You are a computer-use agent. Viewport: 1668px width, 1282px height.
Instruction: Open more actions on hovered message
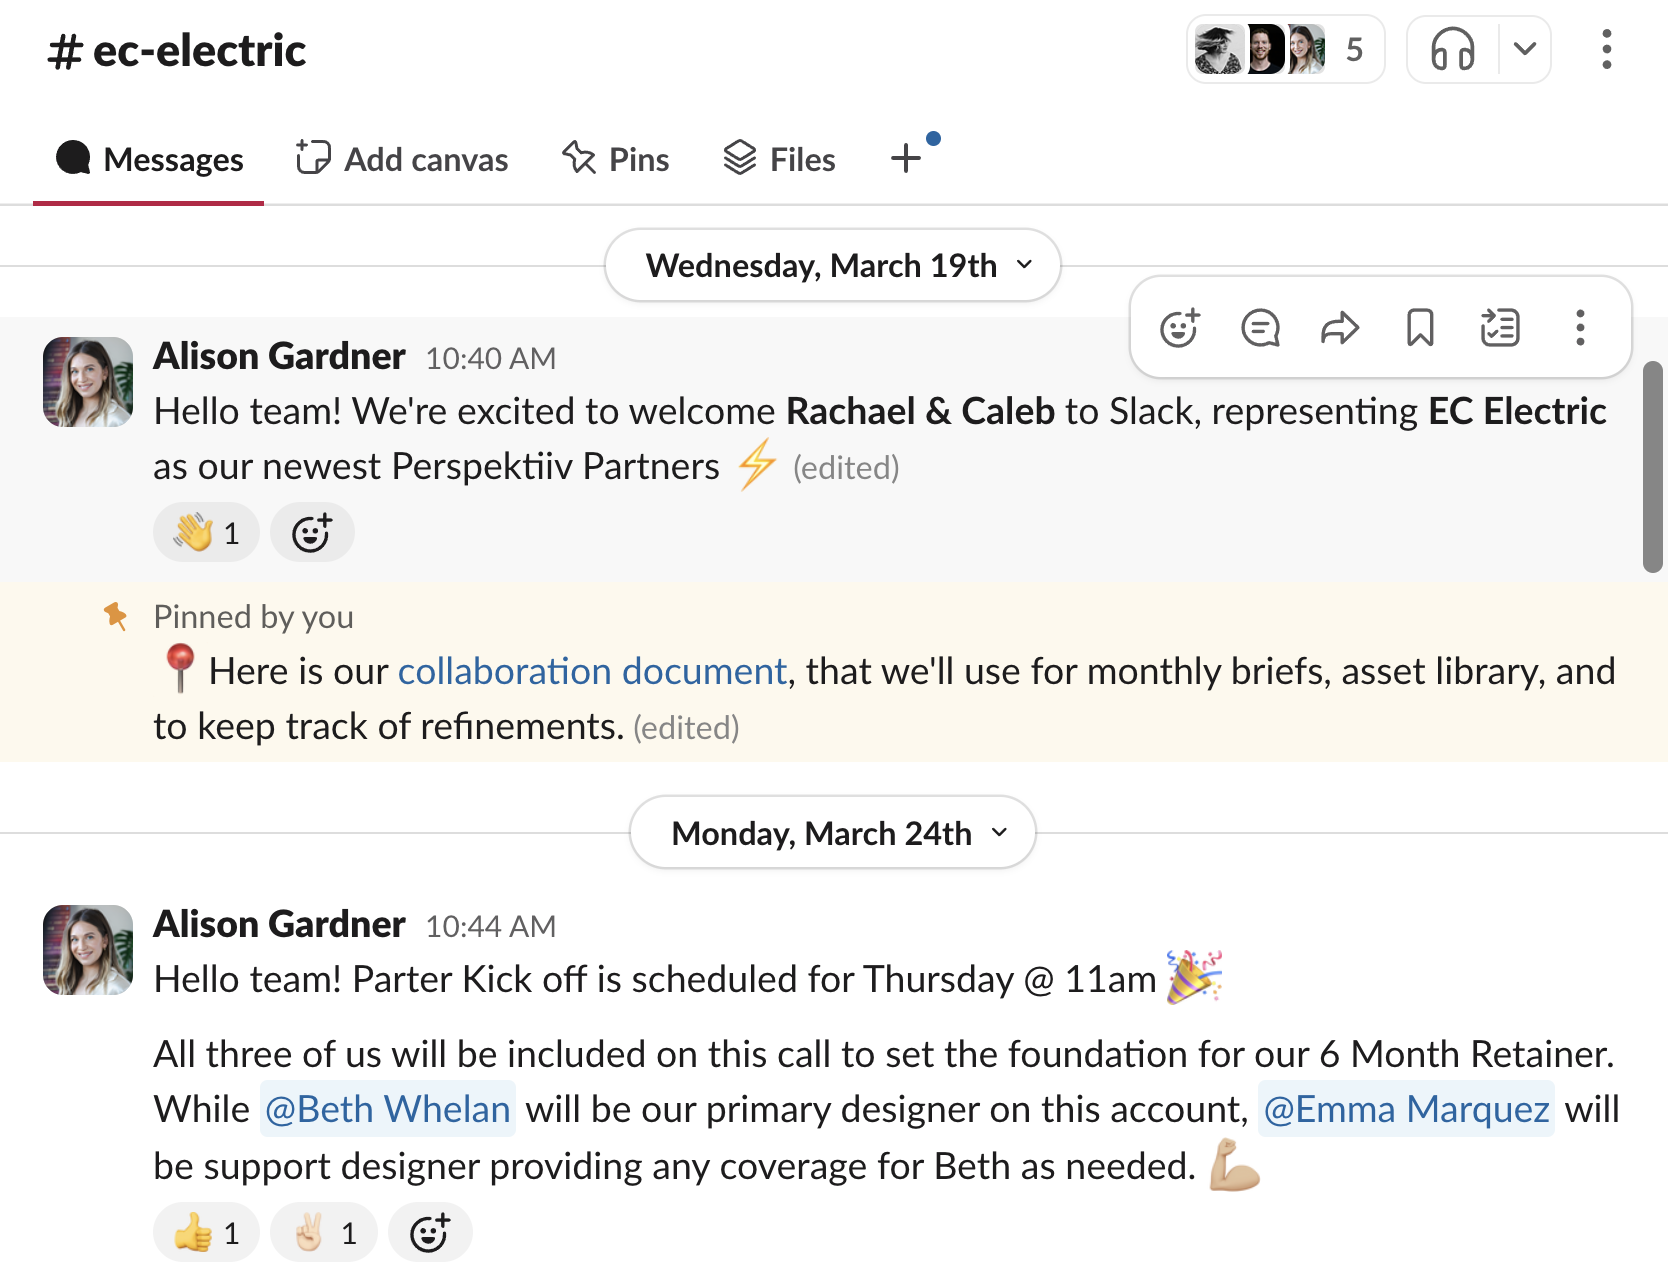tap(1580, 328)
